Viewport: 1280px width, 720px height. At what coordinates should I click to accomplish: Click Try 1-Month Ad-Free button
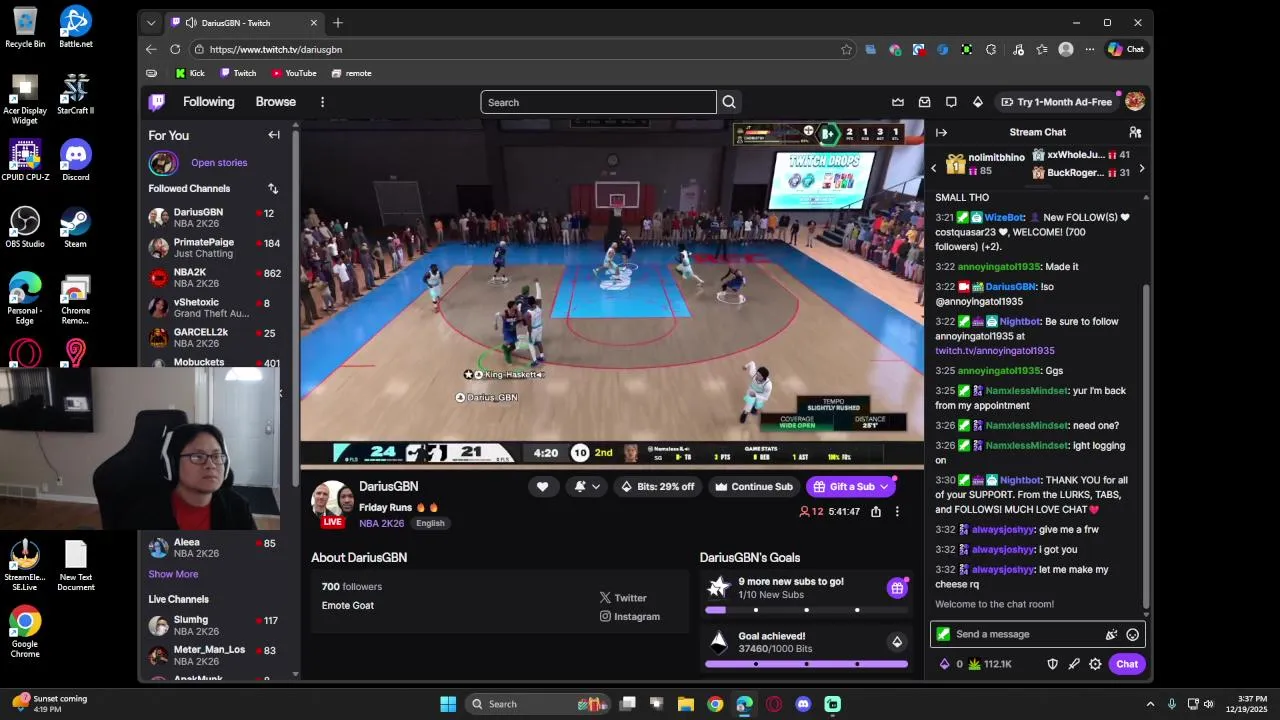[1055, 102]
